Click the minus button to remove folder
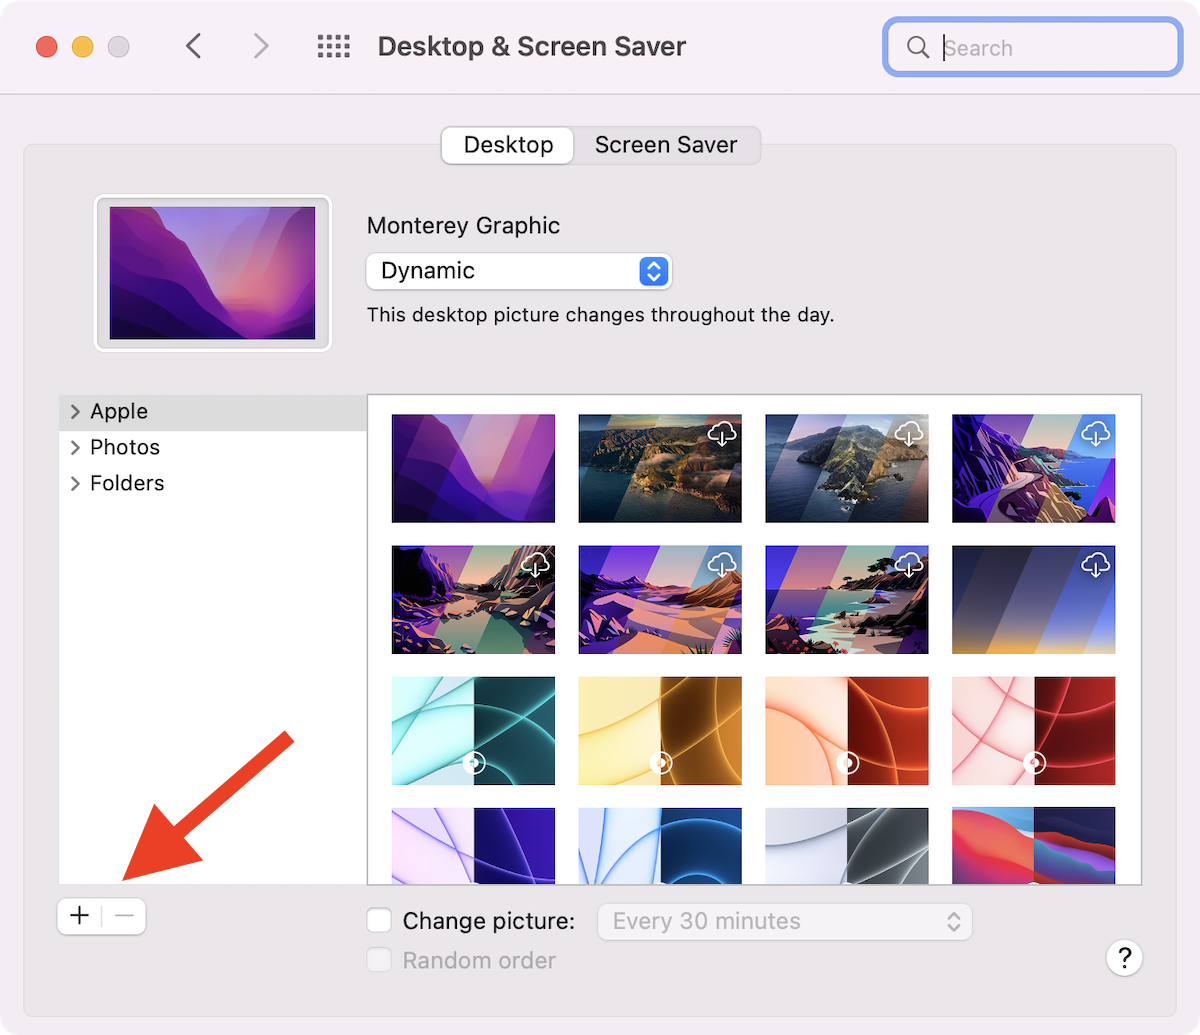The height and width of the screenshot is (1035, 1200). click(x=124, y=916)
